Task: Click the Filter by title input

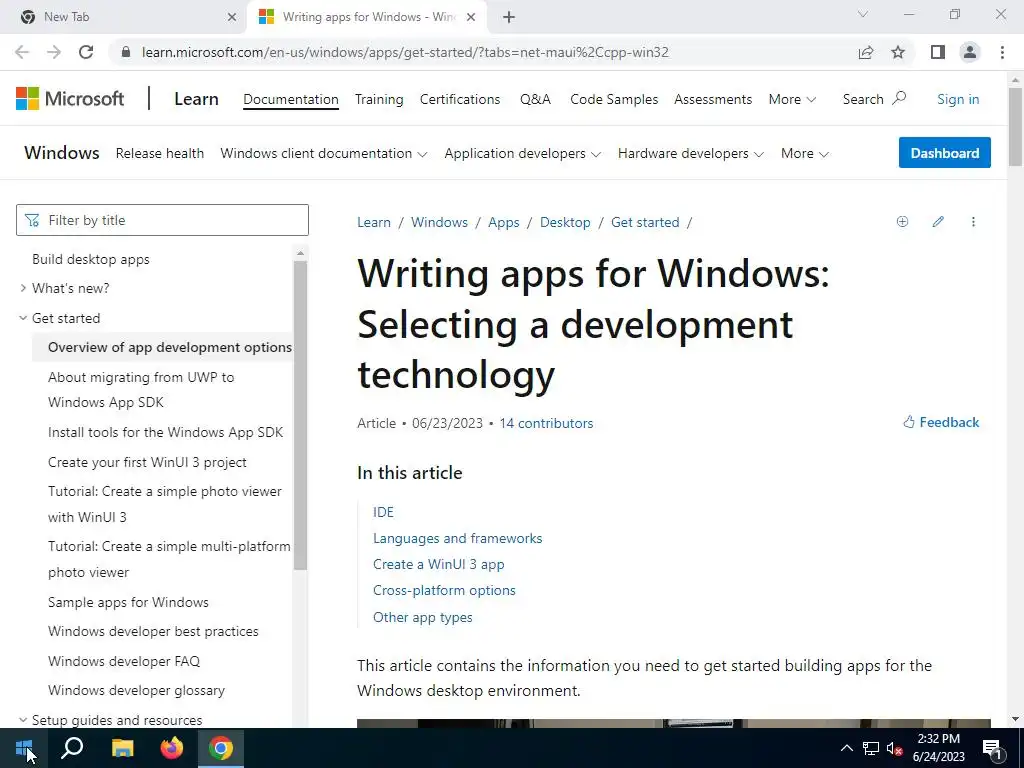Action: coord(162,220)
